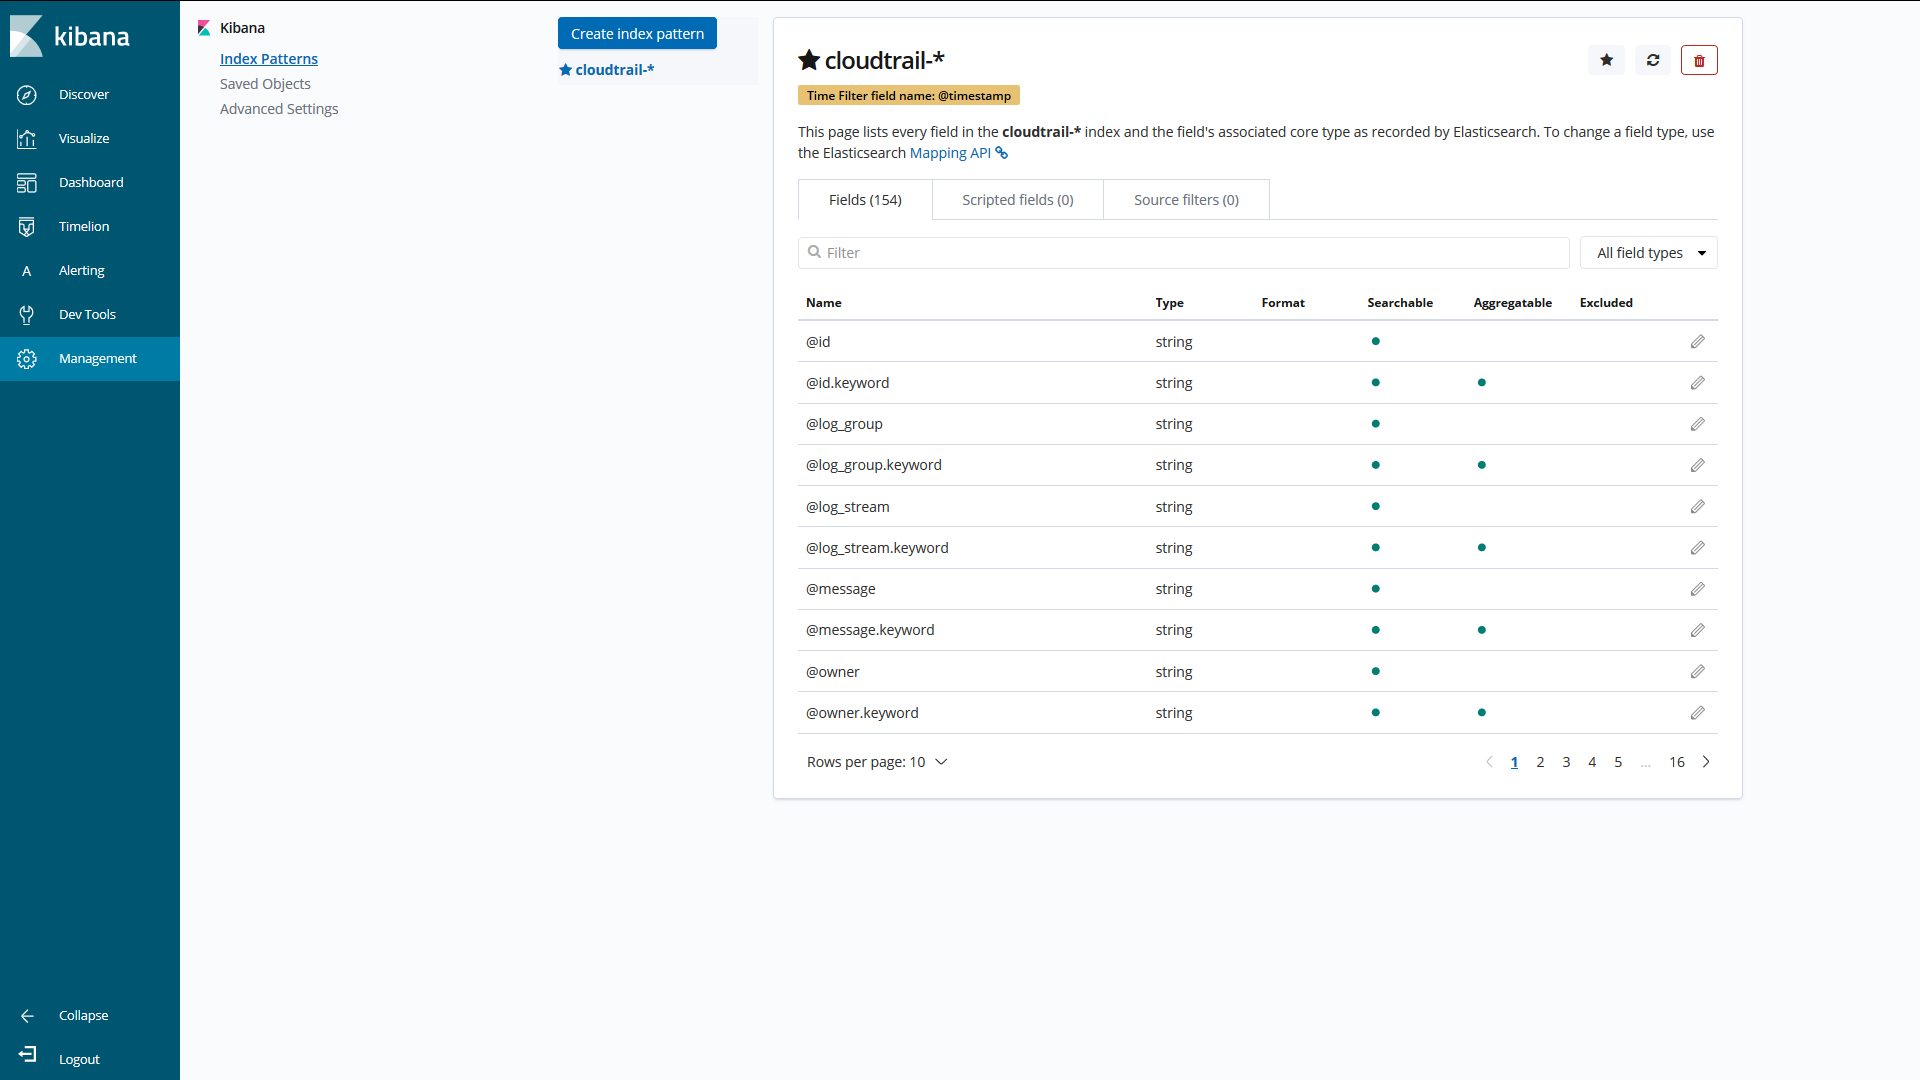The height and width of the screenshot is (1080, 1920).
Task: Click inside the field Filter box
Action: point(1180,252)
